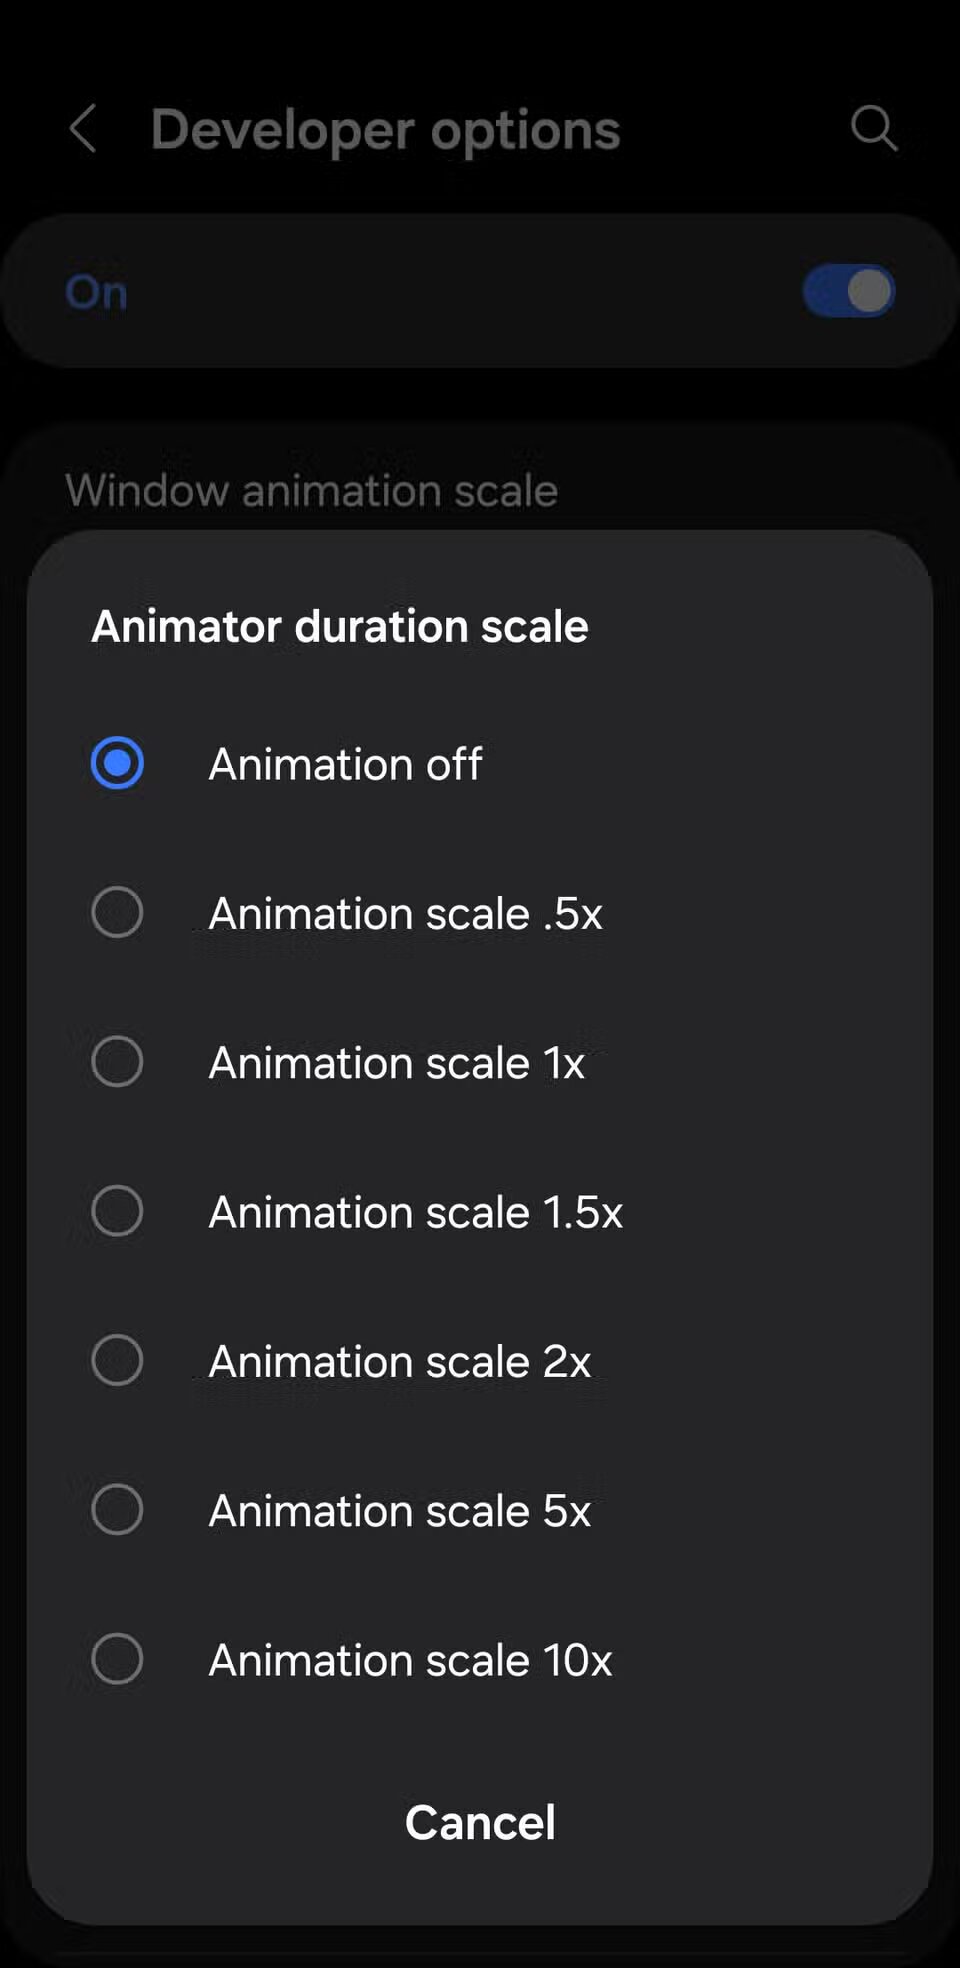Tap the "Animation scale .5x" text label
This screenshot has height=1968, width=960.
click(405, 914)
